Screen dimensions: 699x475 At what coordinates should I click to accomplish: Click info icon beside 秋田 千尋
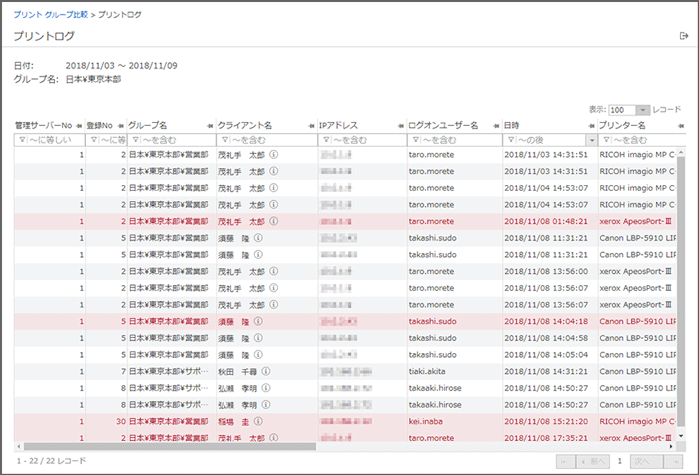click(x=265, y=371)
